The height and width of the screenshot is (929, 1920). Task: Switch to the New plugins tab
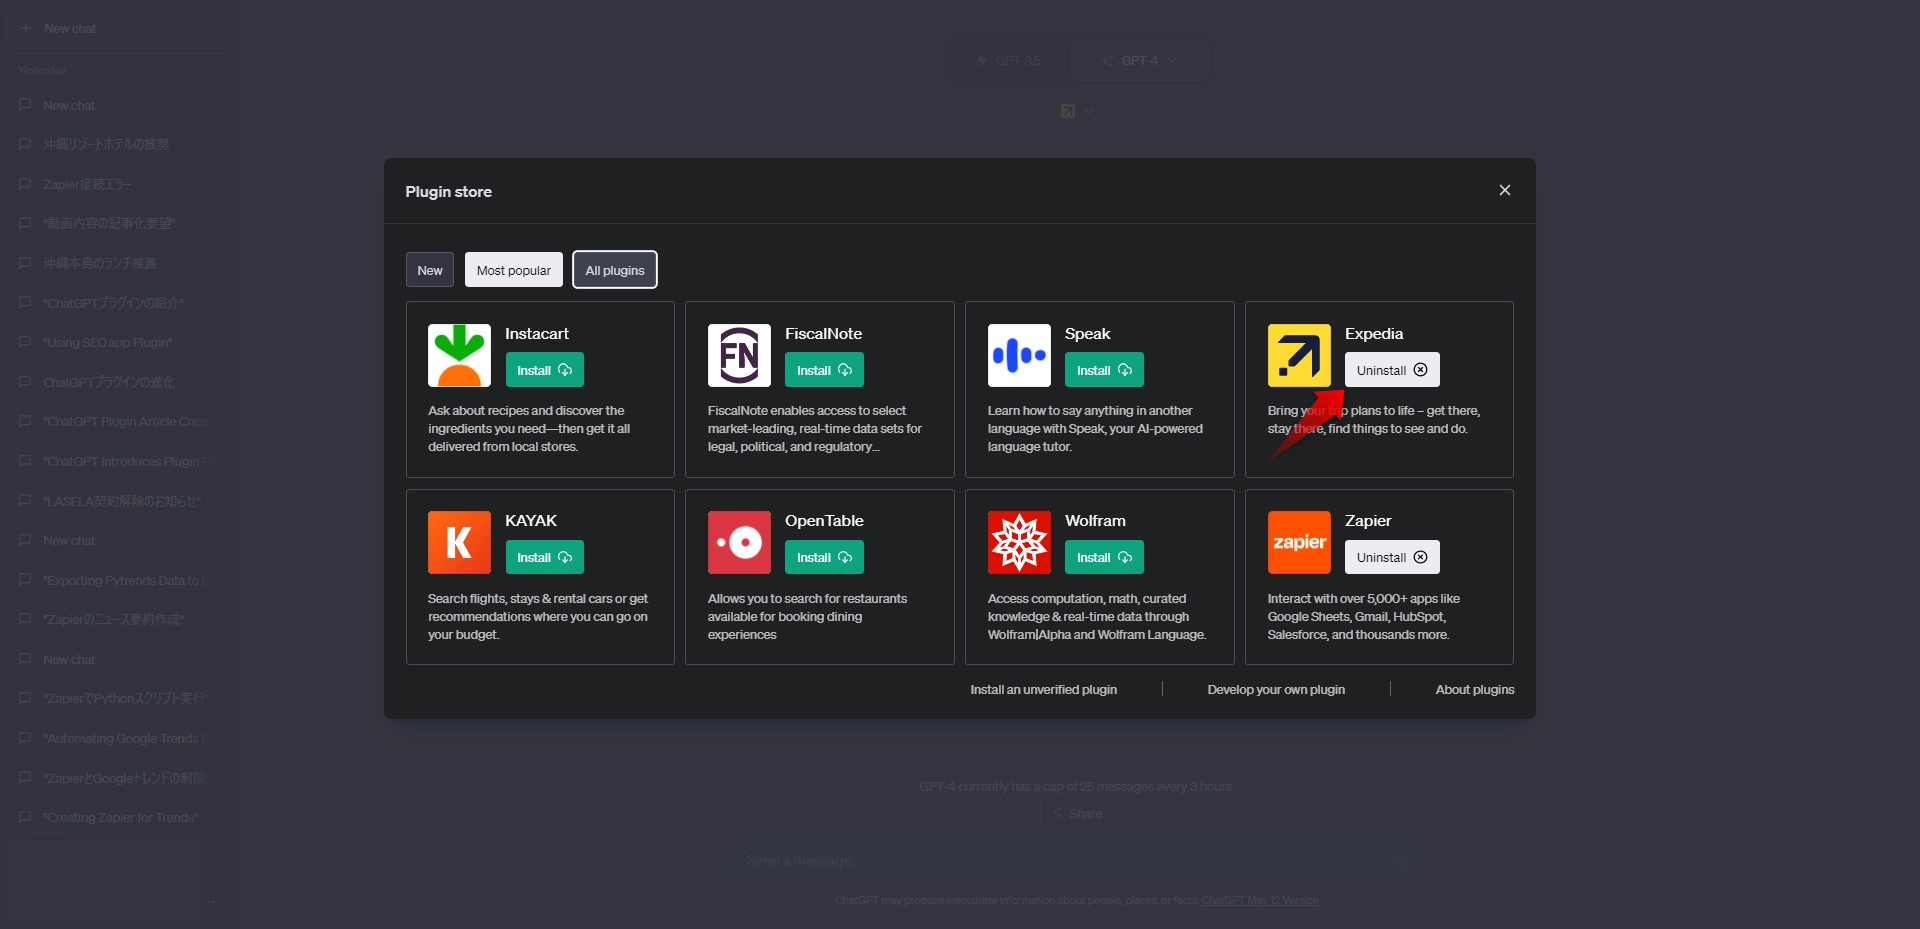430,270
